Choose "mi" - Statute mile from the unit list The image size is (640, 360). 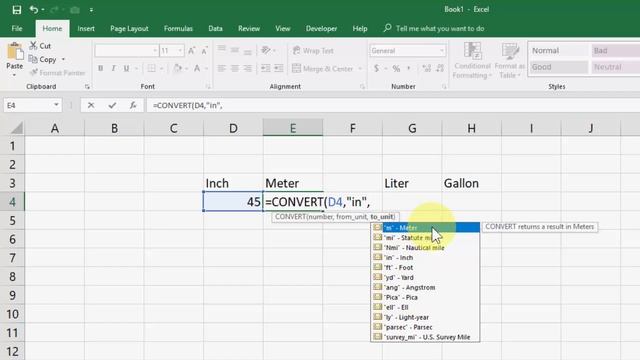(x=425, y=238)
